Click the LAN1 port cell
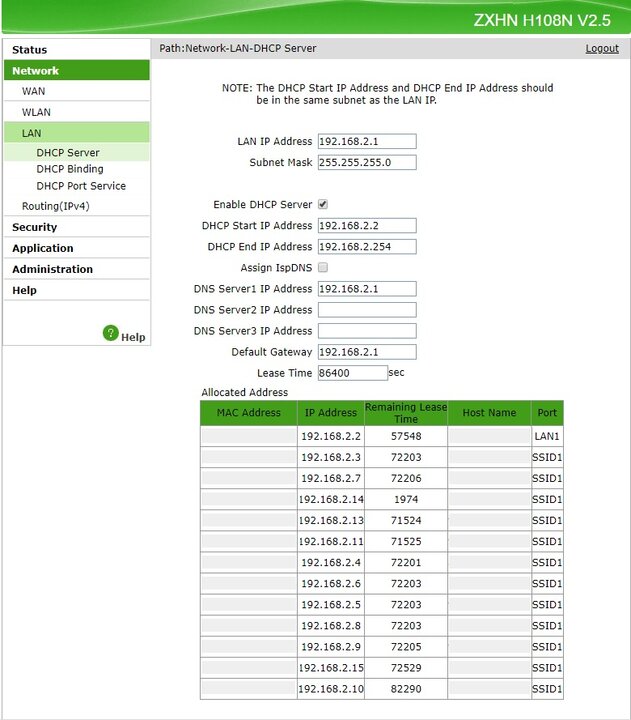631x720 pixels. pos(547,436)
